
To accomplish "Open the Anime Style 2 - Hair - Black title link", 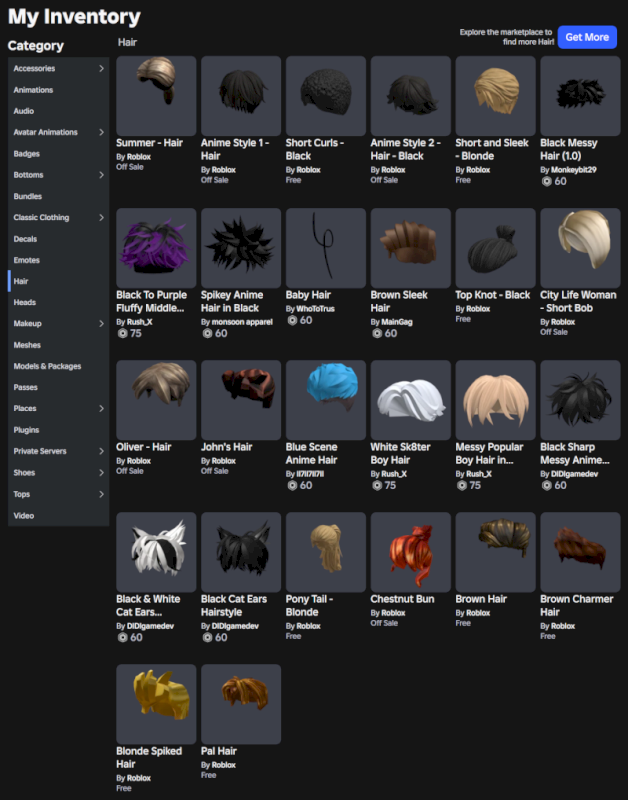I will click(x=405, y=149).
